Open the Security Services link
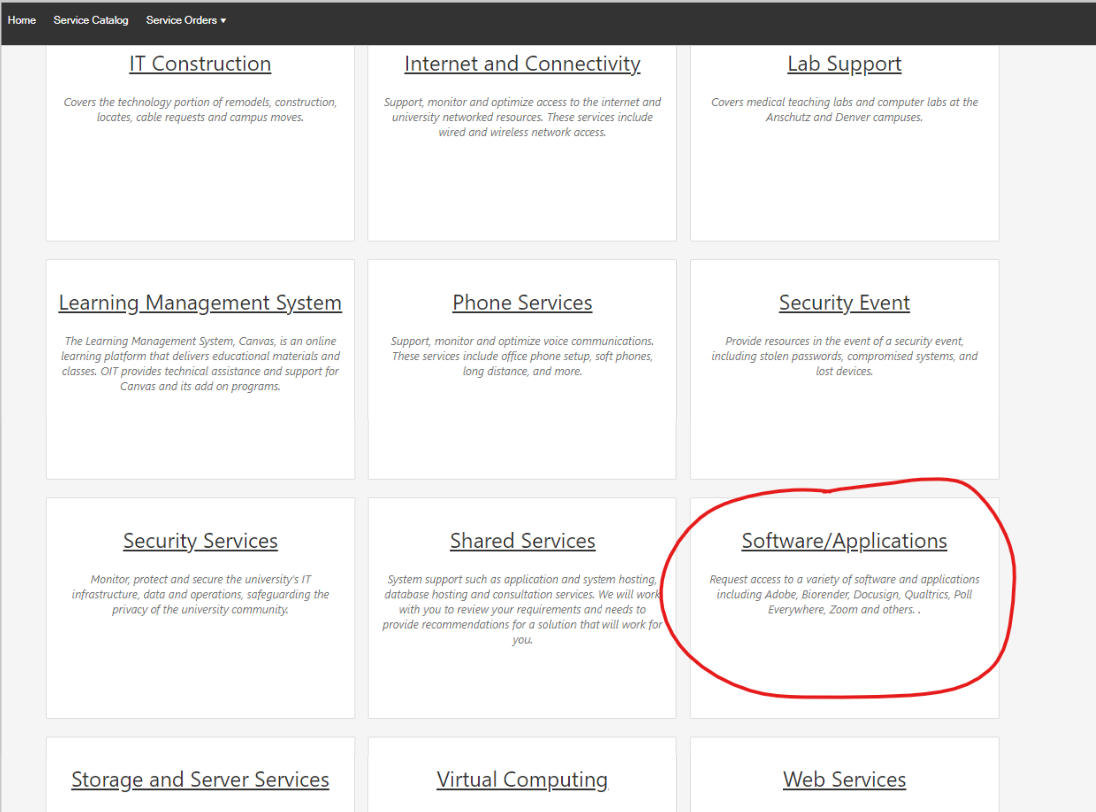 pyautogui.click(x=201, y=541)
